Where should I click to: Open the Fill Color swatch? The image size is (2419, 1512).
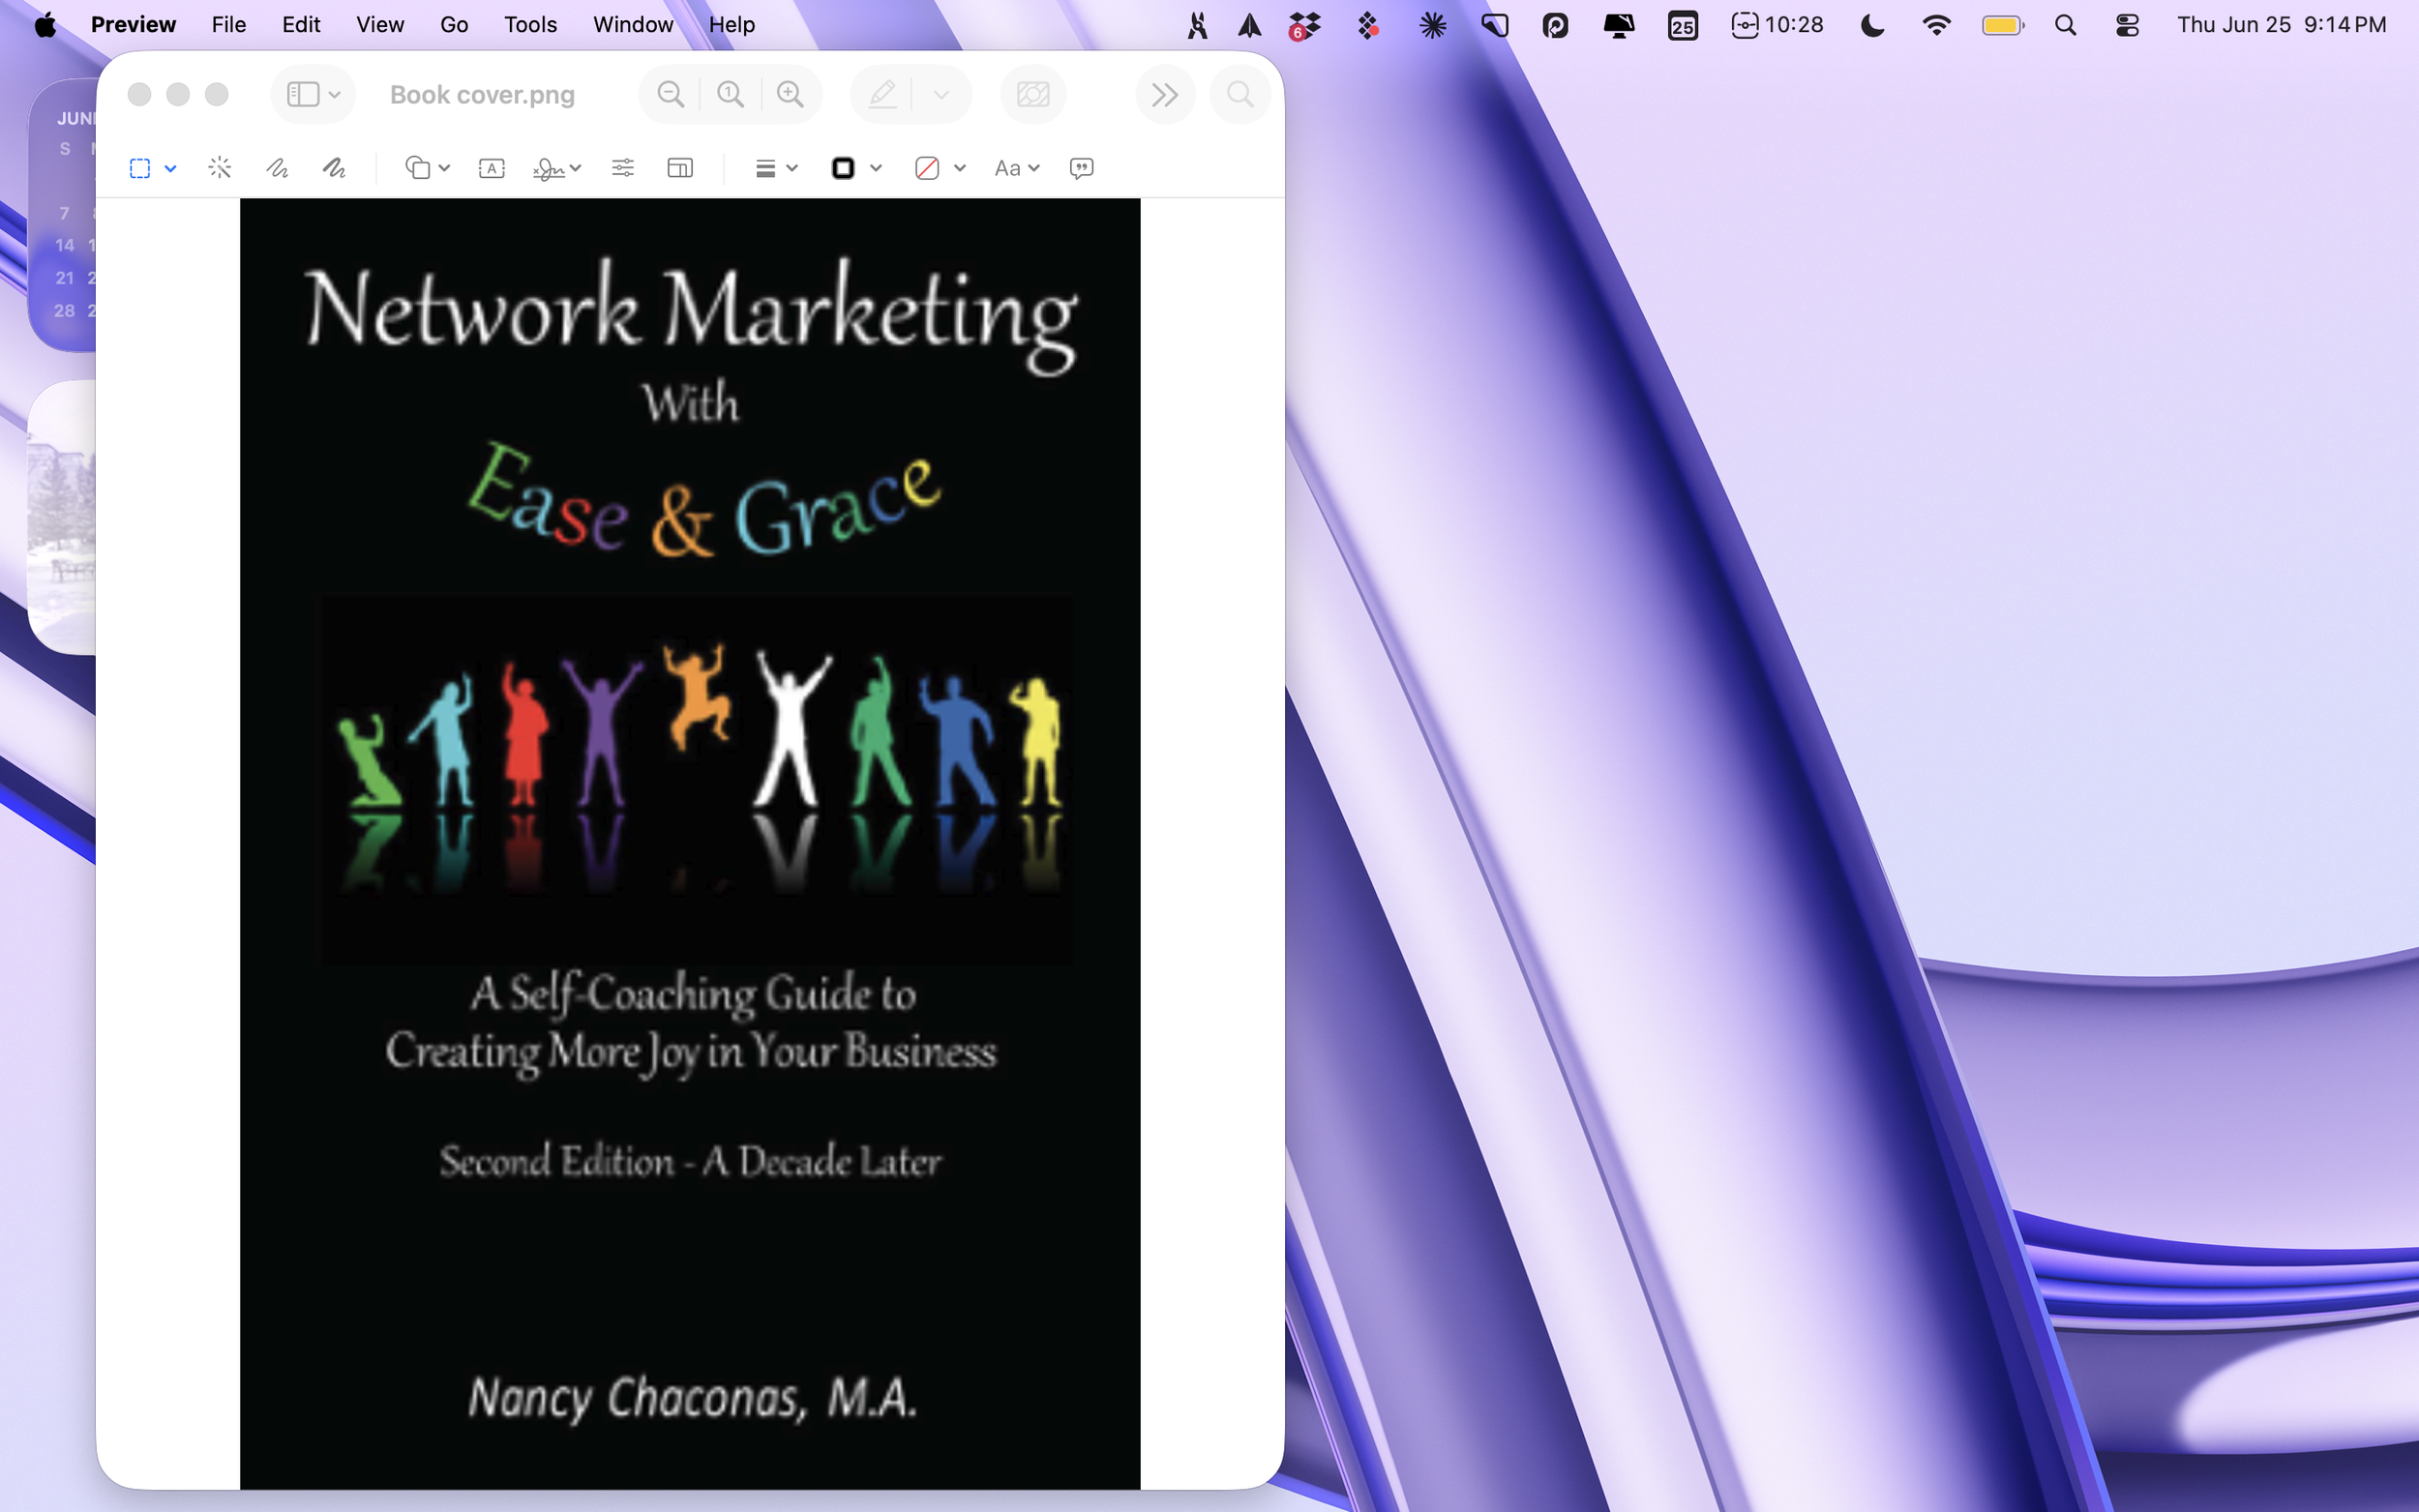[x=927, y=168]
